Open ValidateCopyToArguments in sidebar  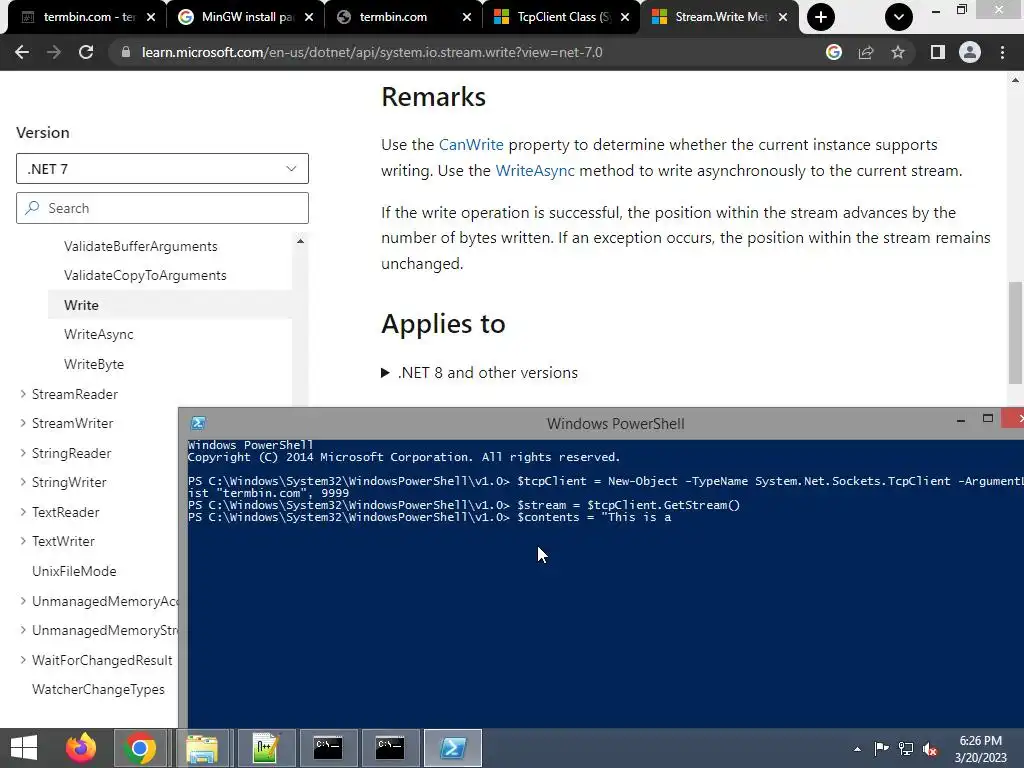tap(145, 276)
